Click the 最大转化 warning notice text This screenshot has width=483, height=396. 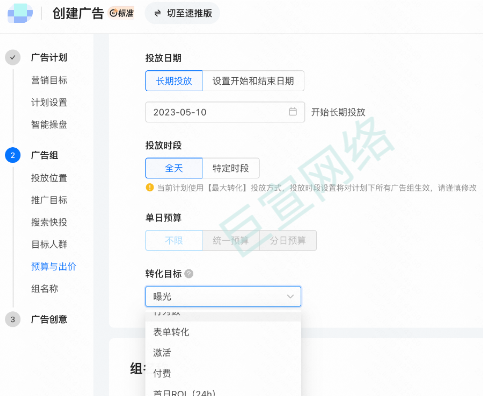(x=317, y=188)
